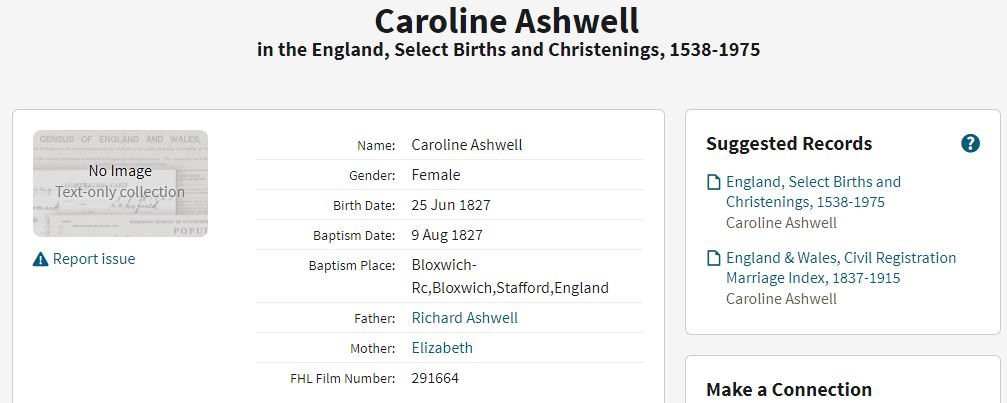Select the gender value Female
The height and width of the screenshot is (403, 1007).
click(x=435, y=175)
